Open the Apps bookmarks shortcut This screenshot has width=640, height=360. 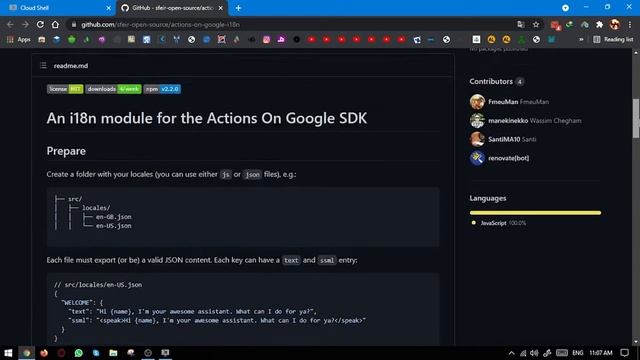pos(19,40)
